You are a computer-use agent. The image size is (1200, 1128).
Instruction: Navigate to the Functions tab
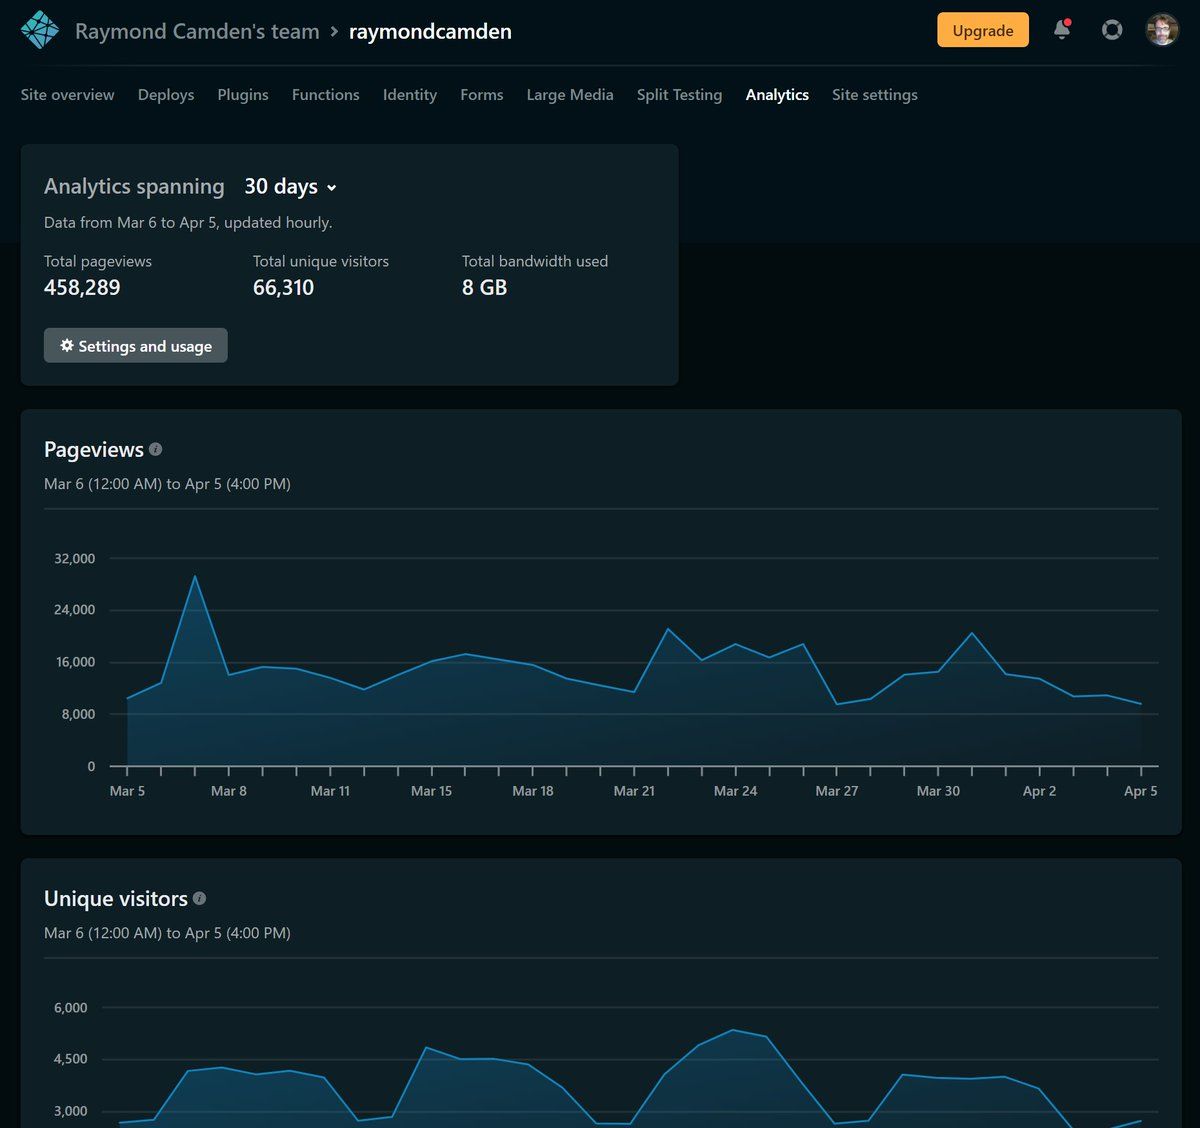click(325, 95)
